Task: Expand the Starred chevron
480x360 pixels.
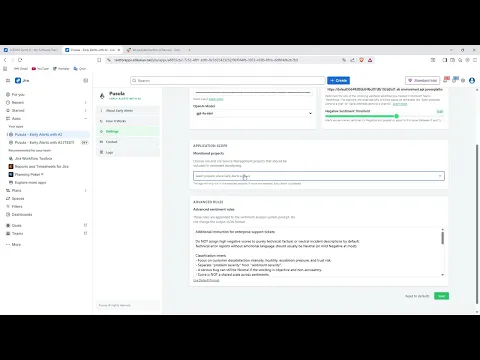Action: 86,111
